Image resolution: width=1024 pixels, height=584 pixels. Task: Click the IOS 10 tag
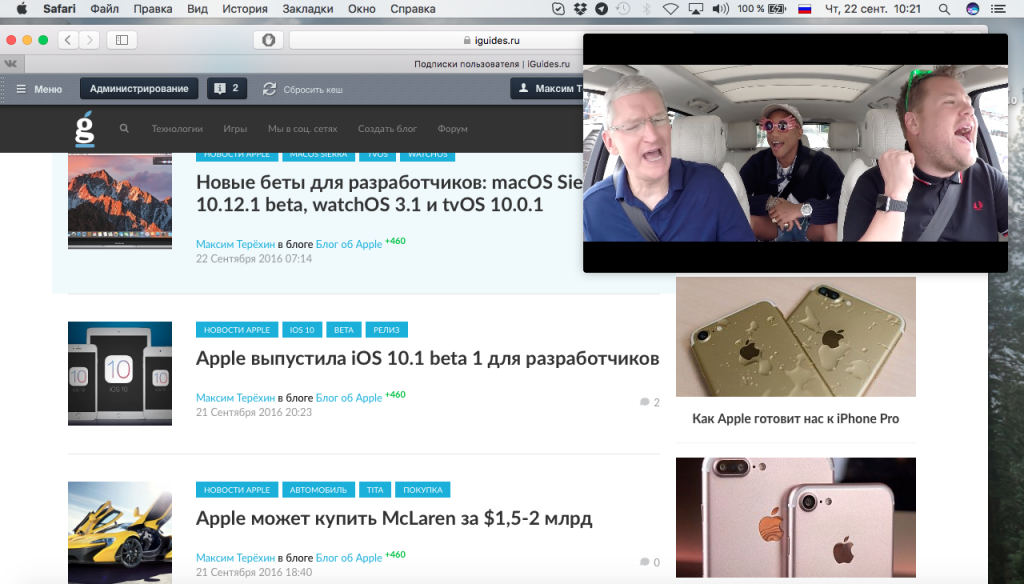(x=302, y=330)
